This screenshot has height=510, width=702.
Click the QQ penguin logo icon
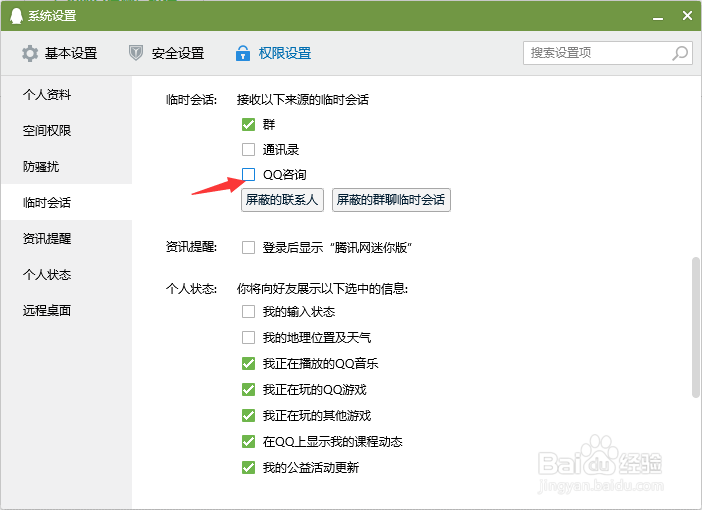point(16,16)
